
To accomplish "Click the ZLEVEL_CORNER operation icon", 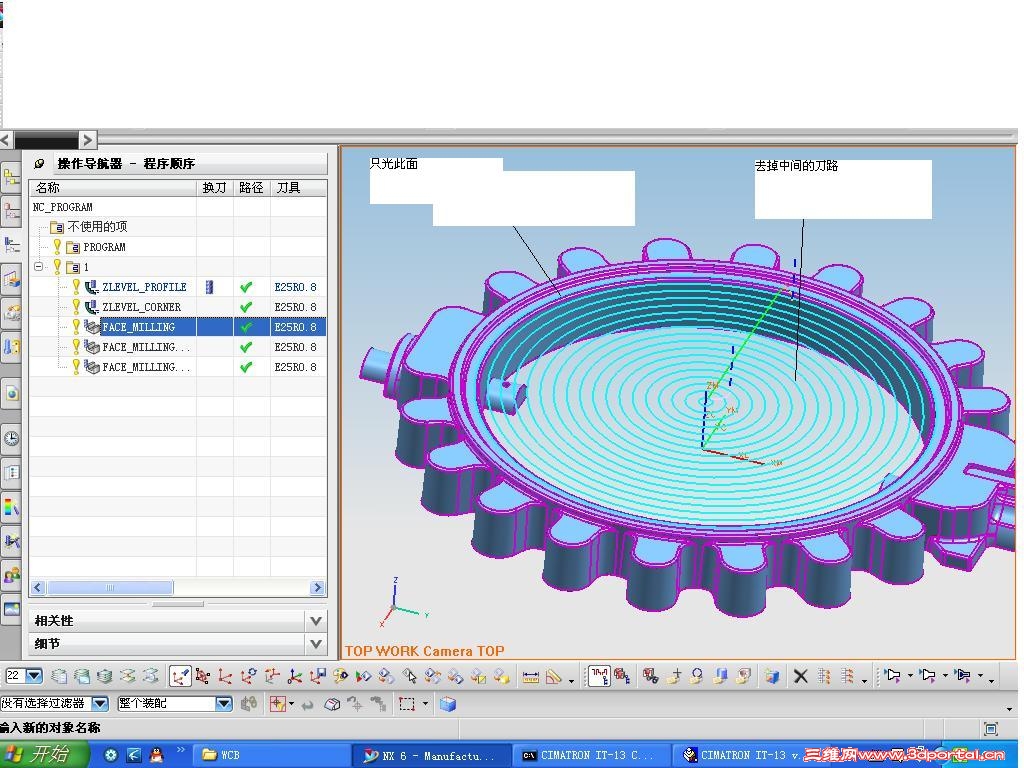I will pos(91,307).
